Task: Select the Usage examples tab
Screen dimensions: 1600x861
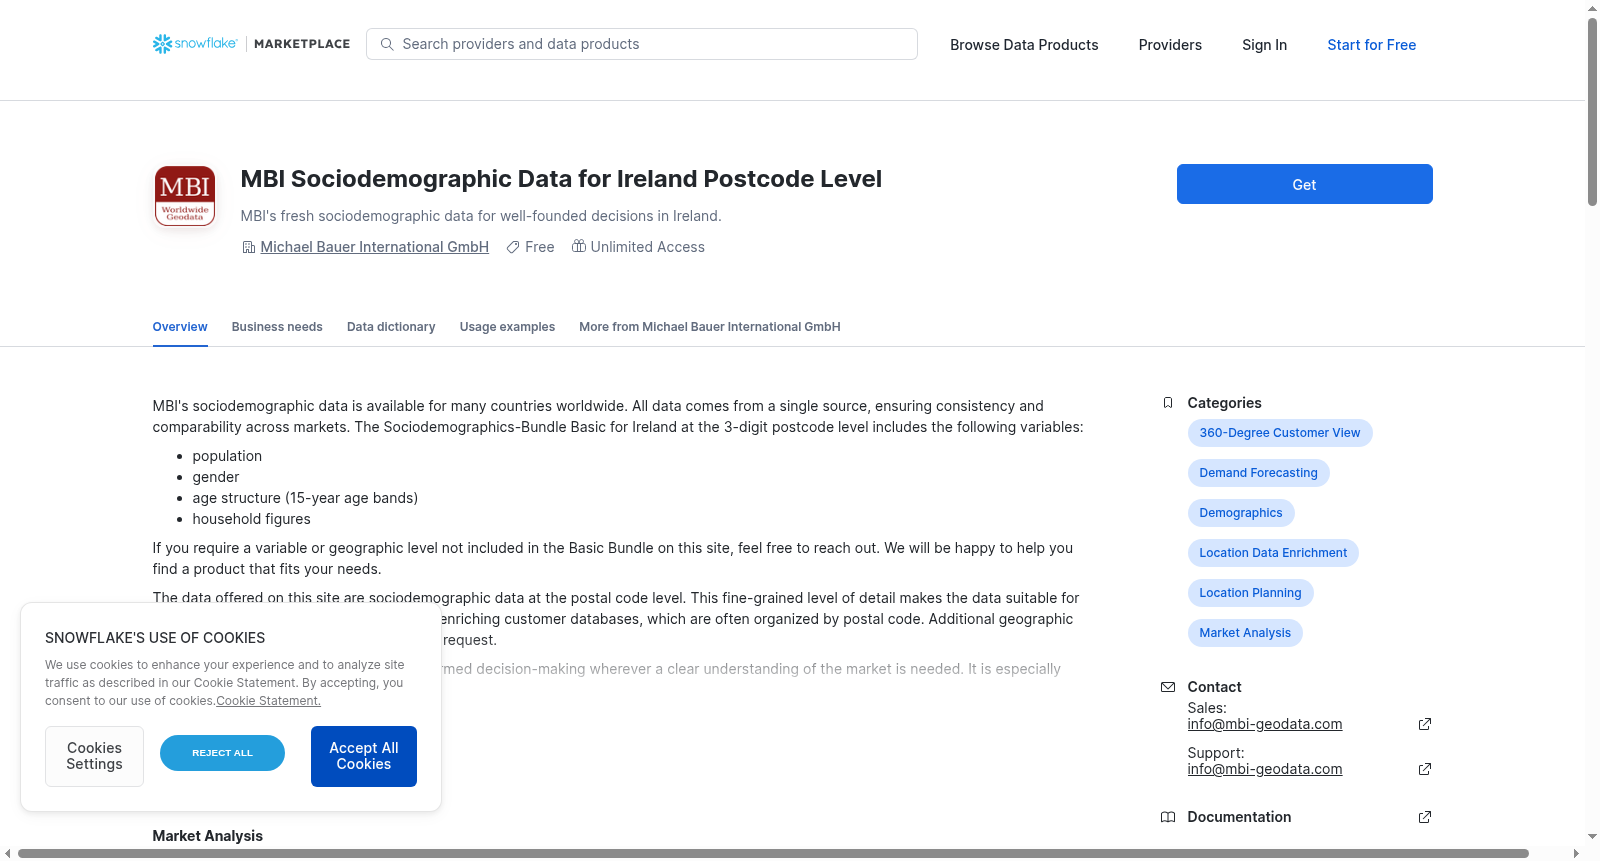Action: pyautogui.click(x=507, y=327)
